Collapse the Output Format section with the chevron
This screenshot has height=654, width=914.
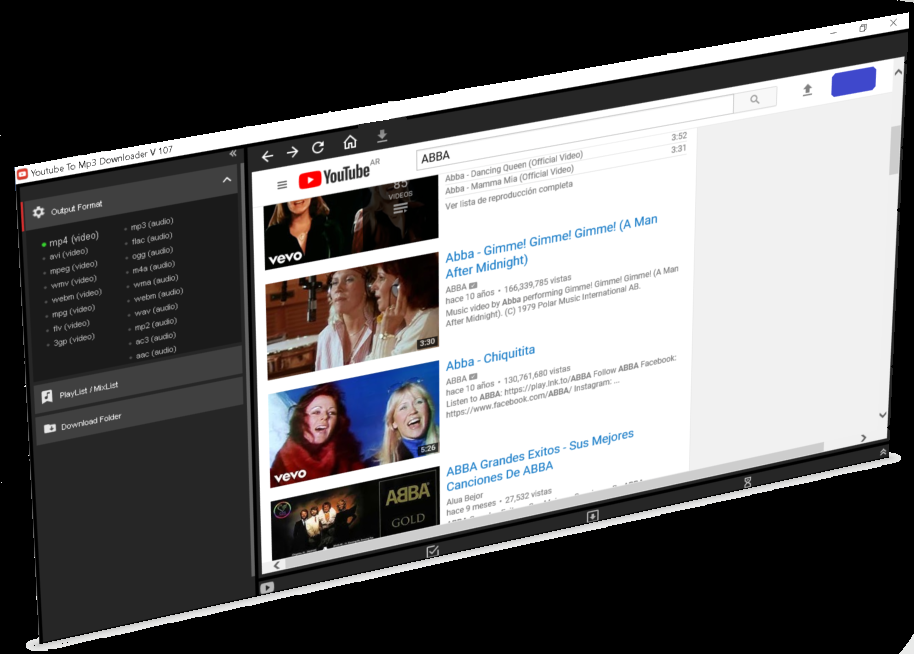pyautogui.click(x=227, y=180)
